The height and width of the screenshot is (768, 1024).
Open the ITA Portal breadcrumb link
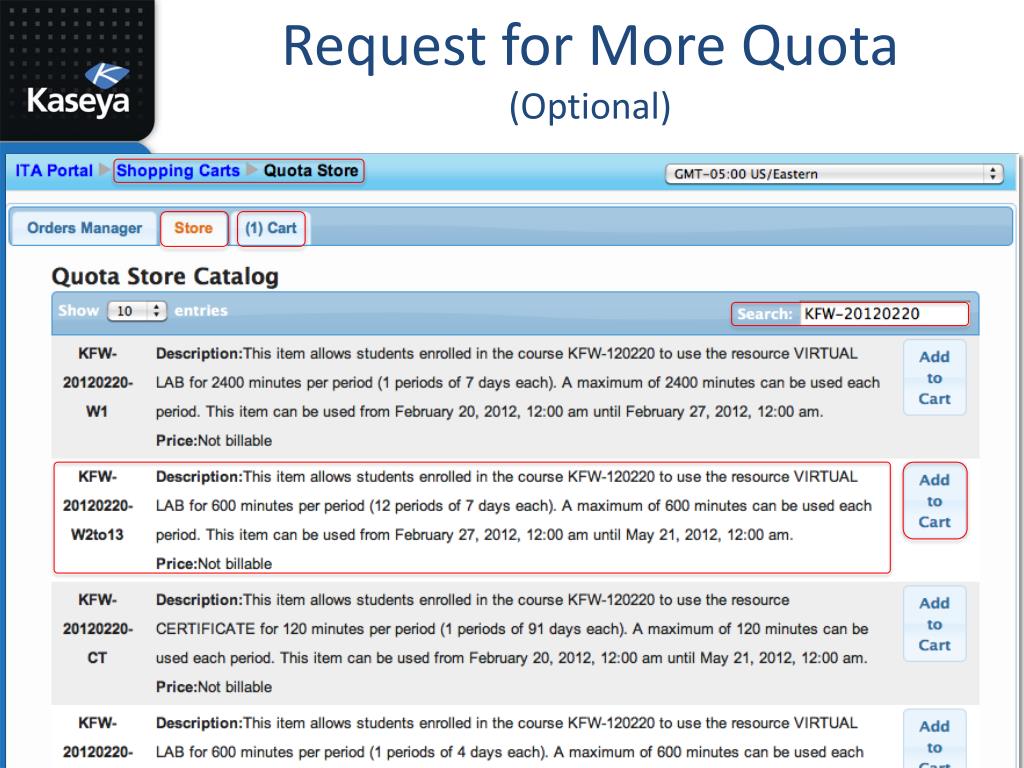[54, 170]
